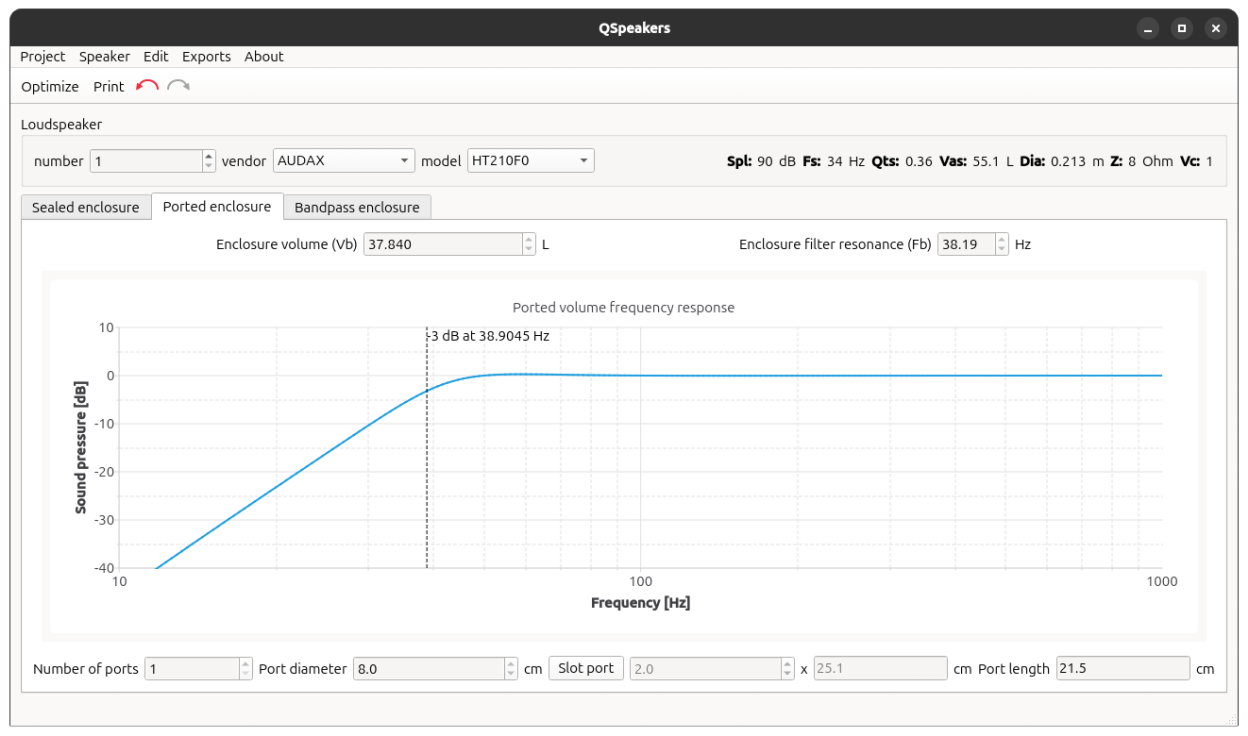Click the Enclosure filter resonance (Fb) field

[965, 244]
